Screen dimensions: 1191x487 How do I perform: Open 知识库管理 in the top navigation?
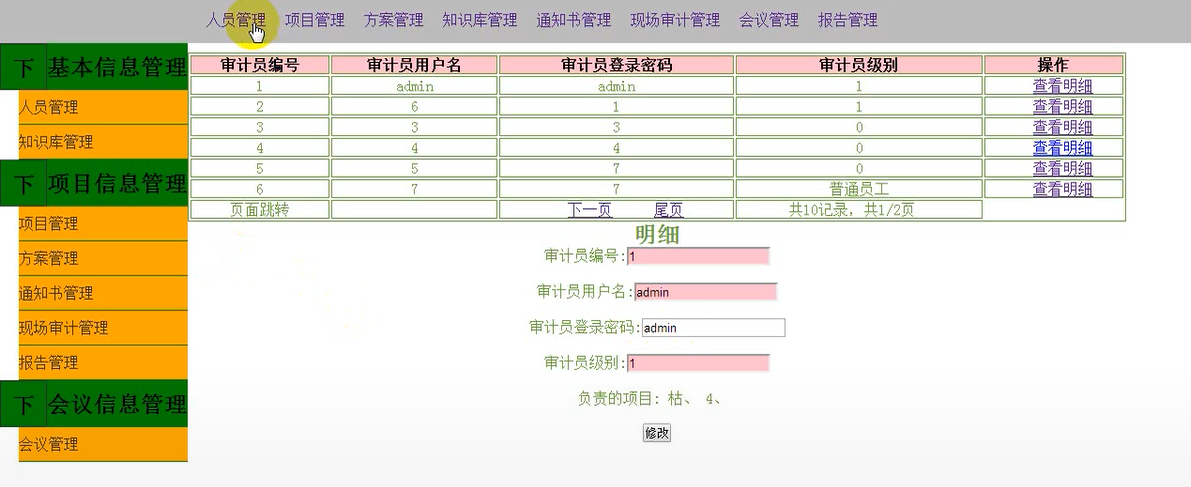pyautogui.click(x=479, y=21)
